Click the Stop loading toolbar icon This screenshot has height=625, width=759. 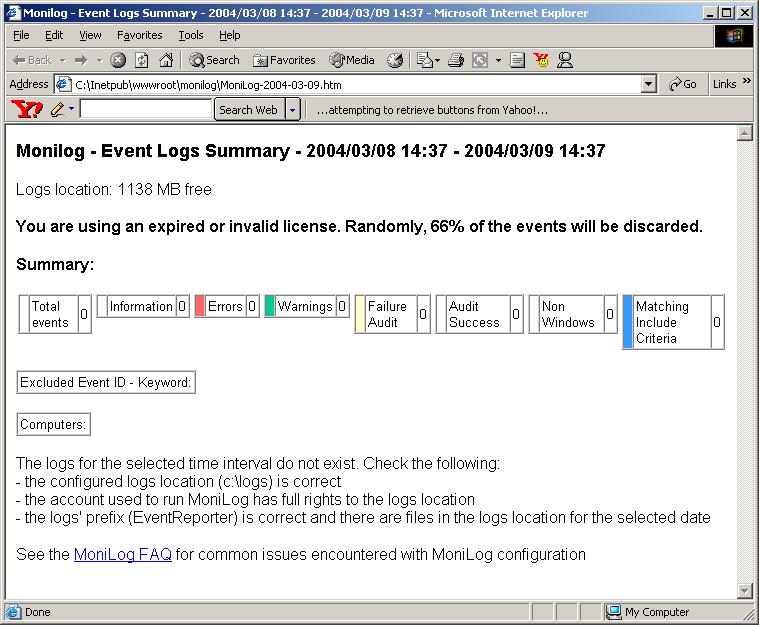pos(119,60)
